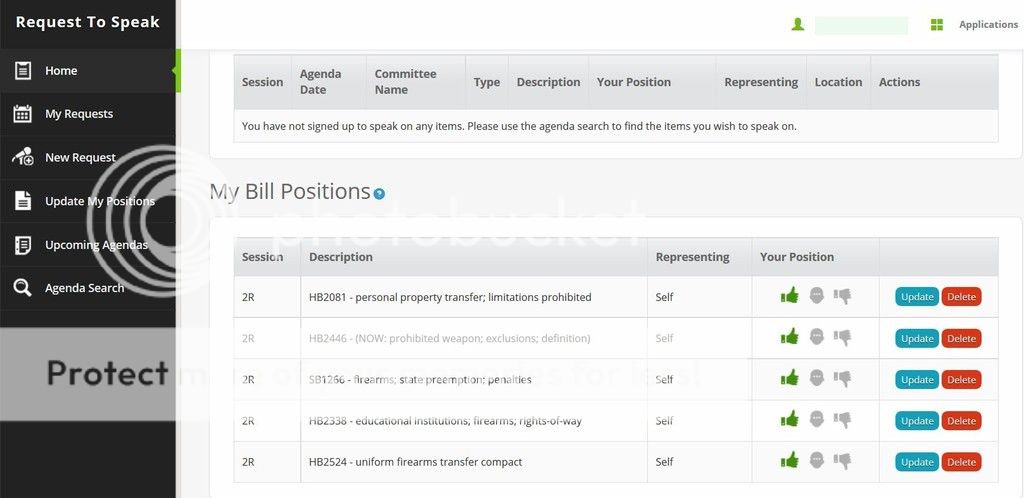Image resolution: width=1024 pixels, height=498 pixels.
Task: Click the help icon beside My Bill Positions
Action: 379,194
